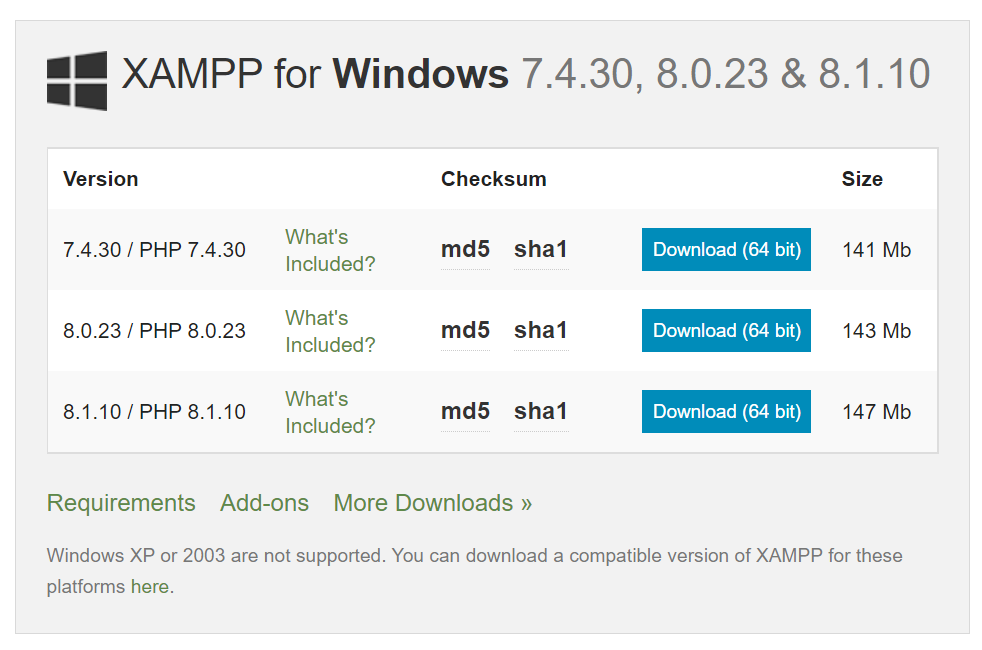Open What's Included for 8.1.10
Viewport: 982px width, 650px height.
[x=330, y=412]
